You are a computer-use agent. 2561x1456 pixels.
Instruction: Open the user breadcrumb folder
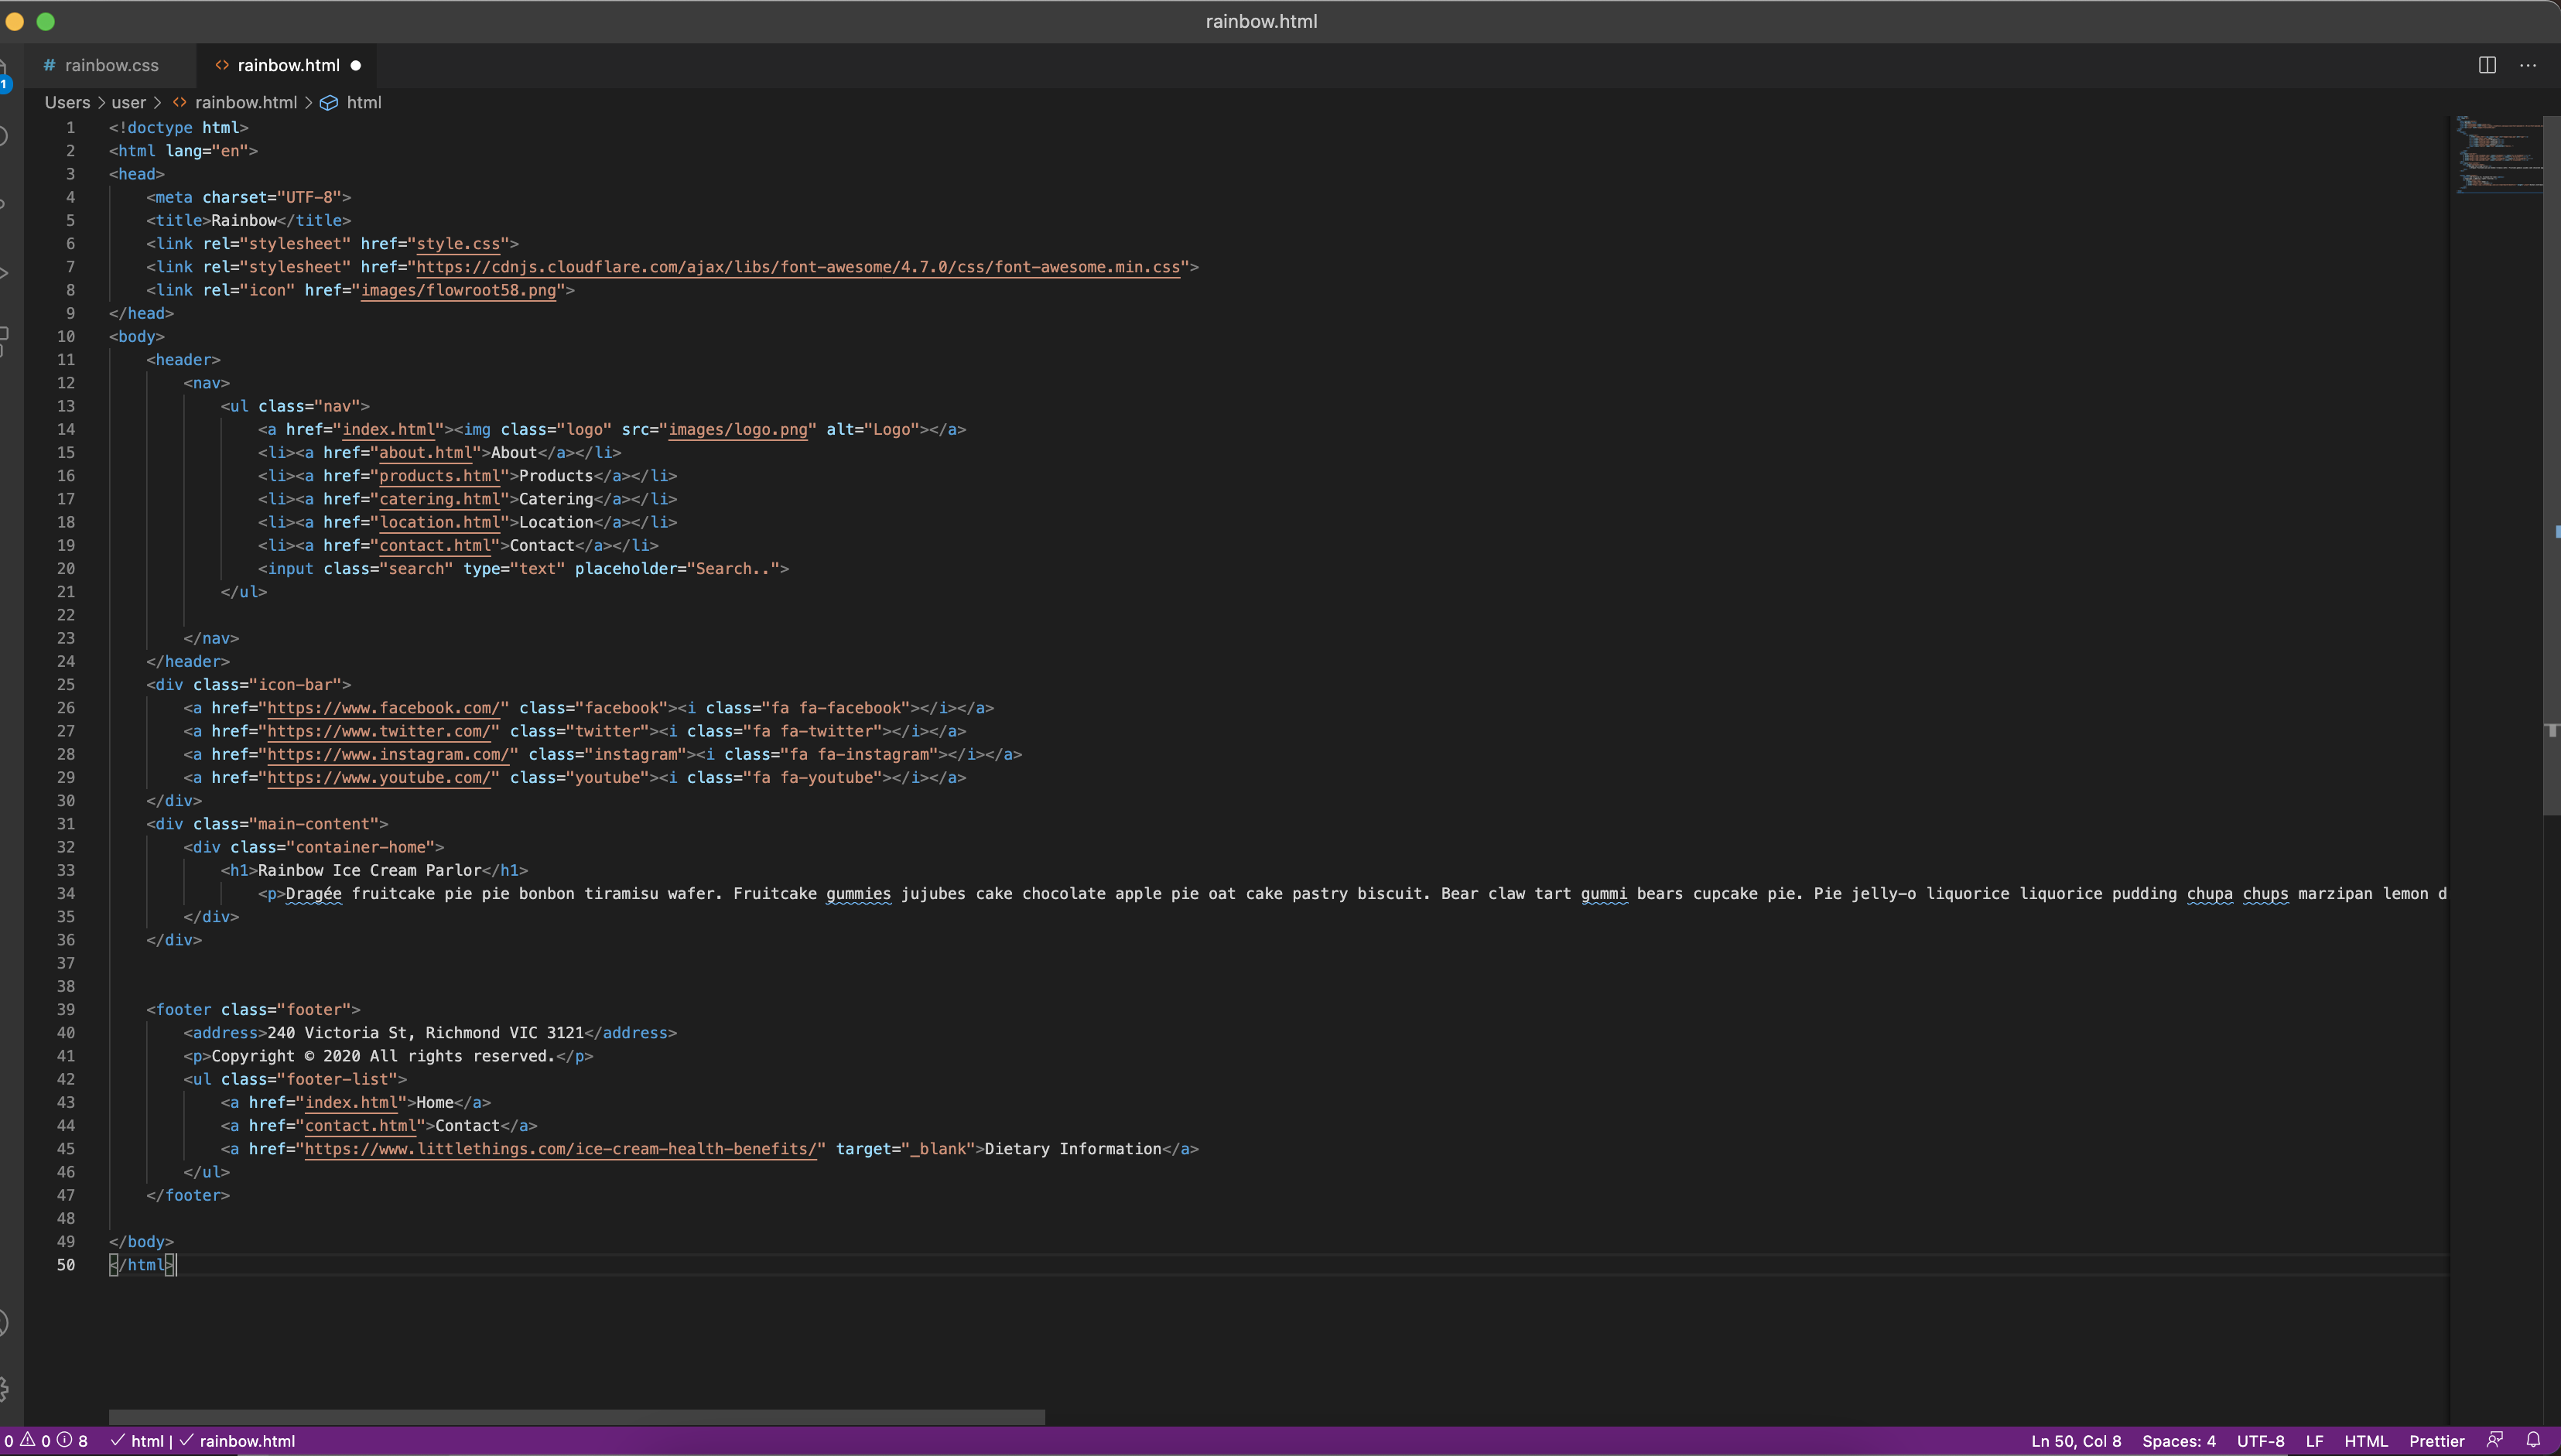tap(128, 102)
